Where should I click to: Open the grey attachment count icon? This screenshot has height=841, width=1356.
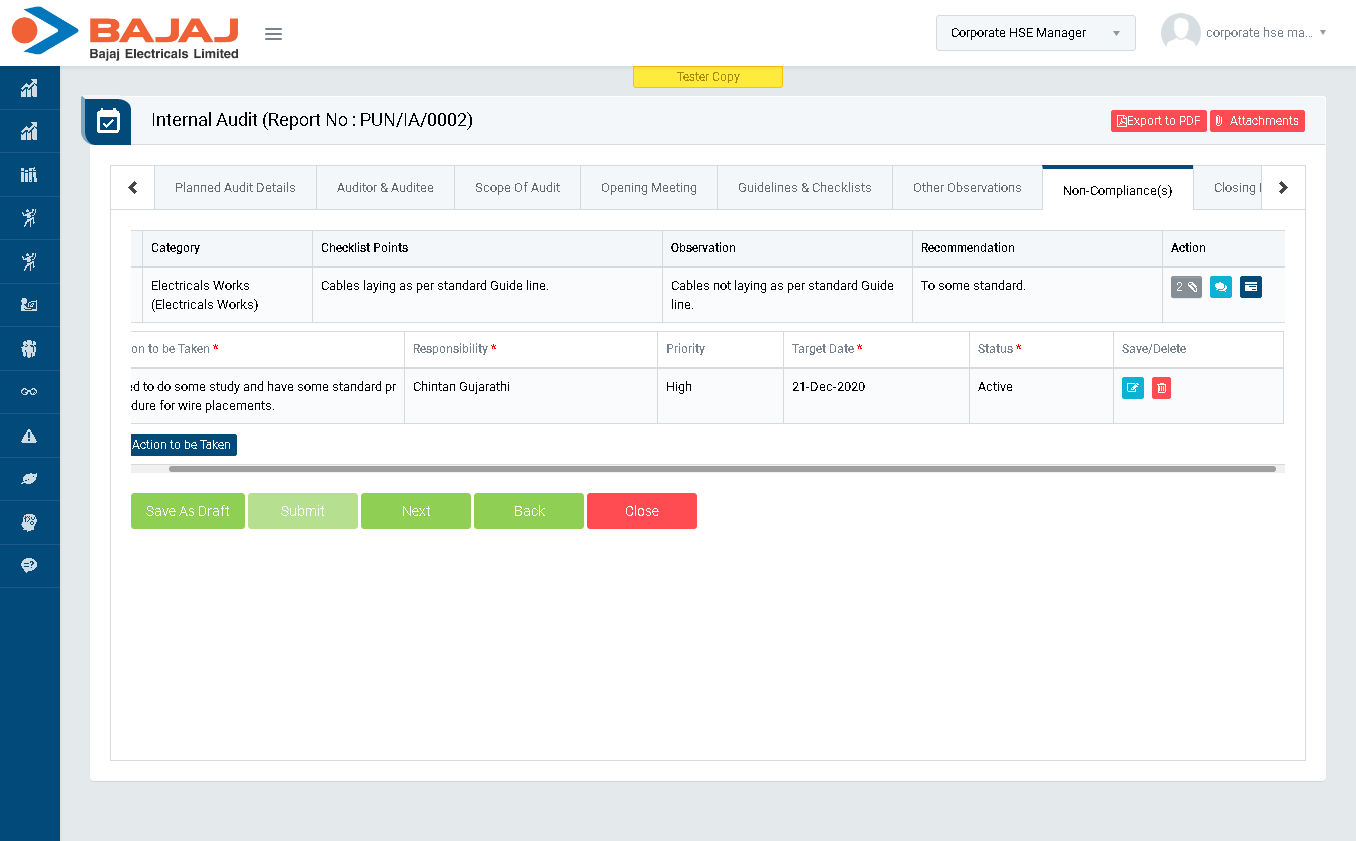click(x=1186, y=287)
